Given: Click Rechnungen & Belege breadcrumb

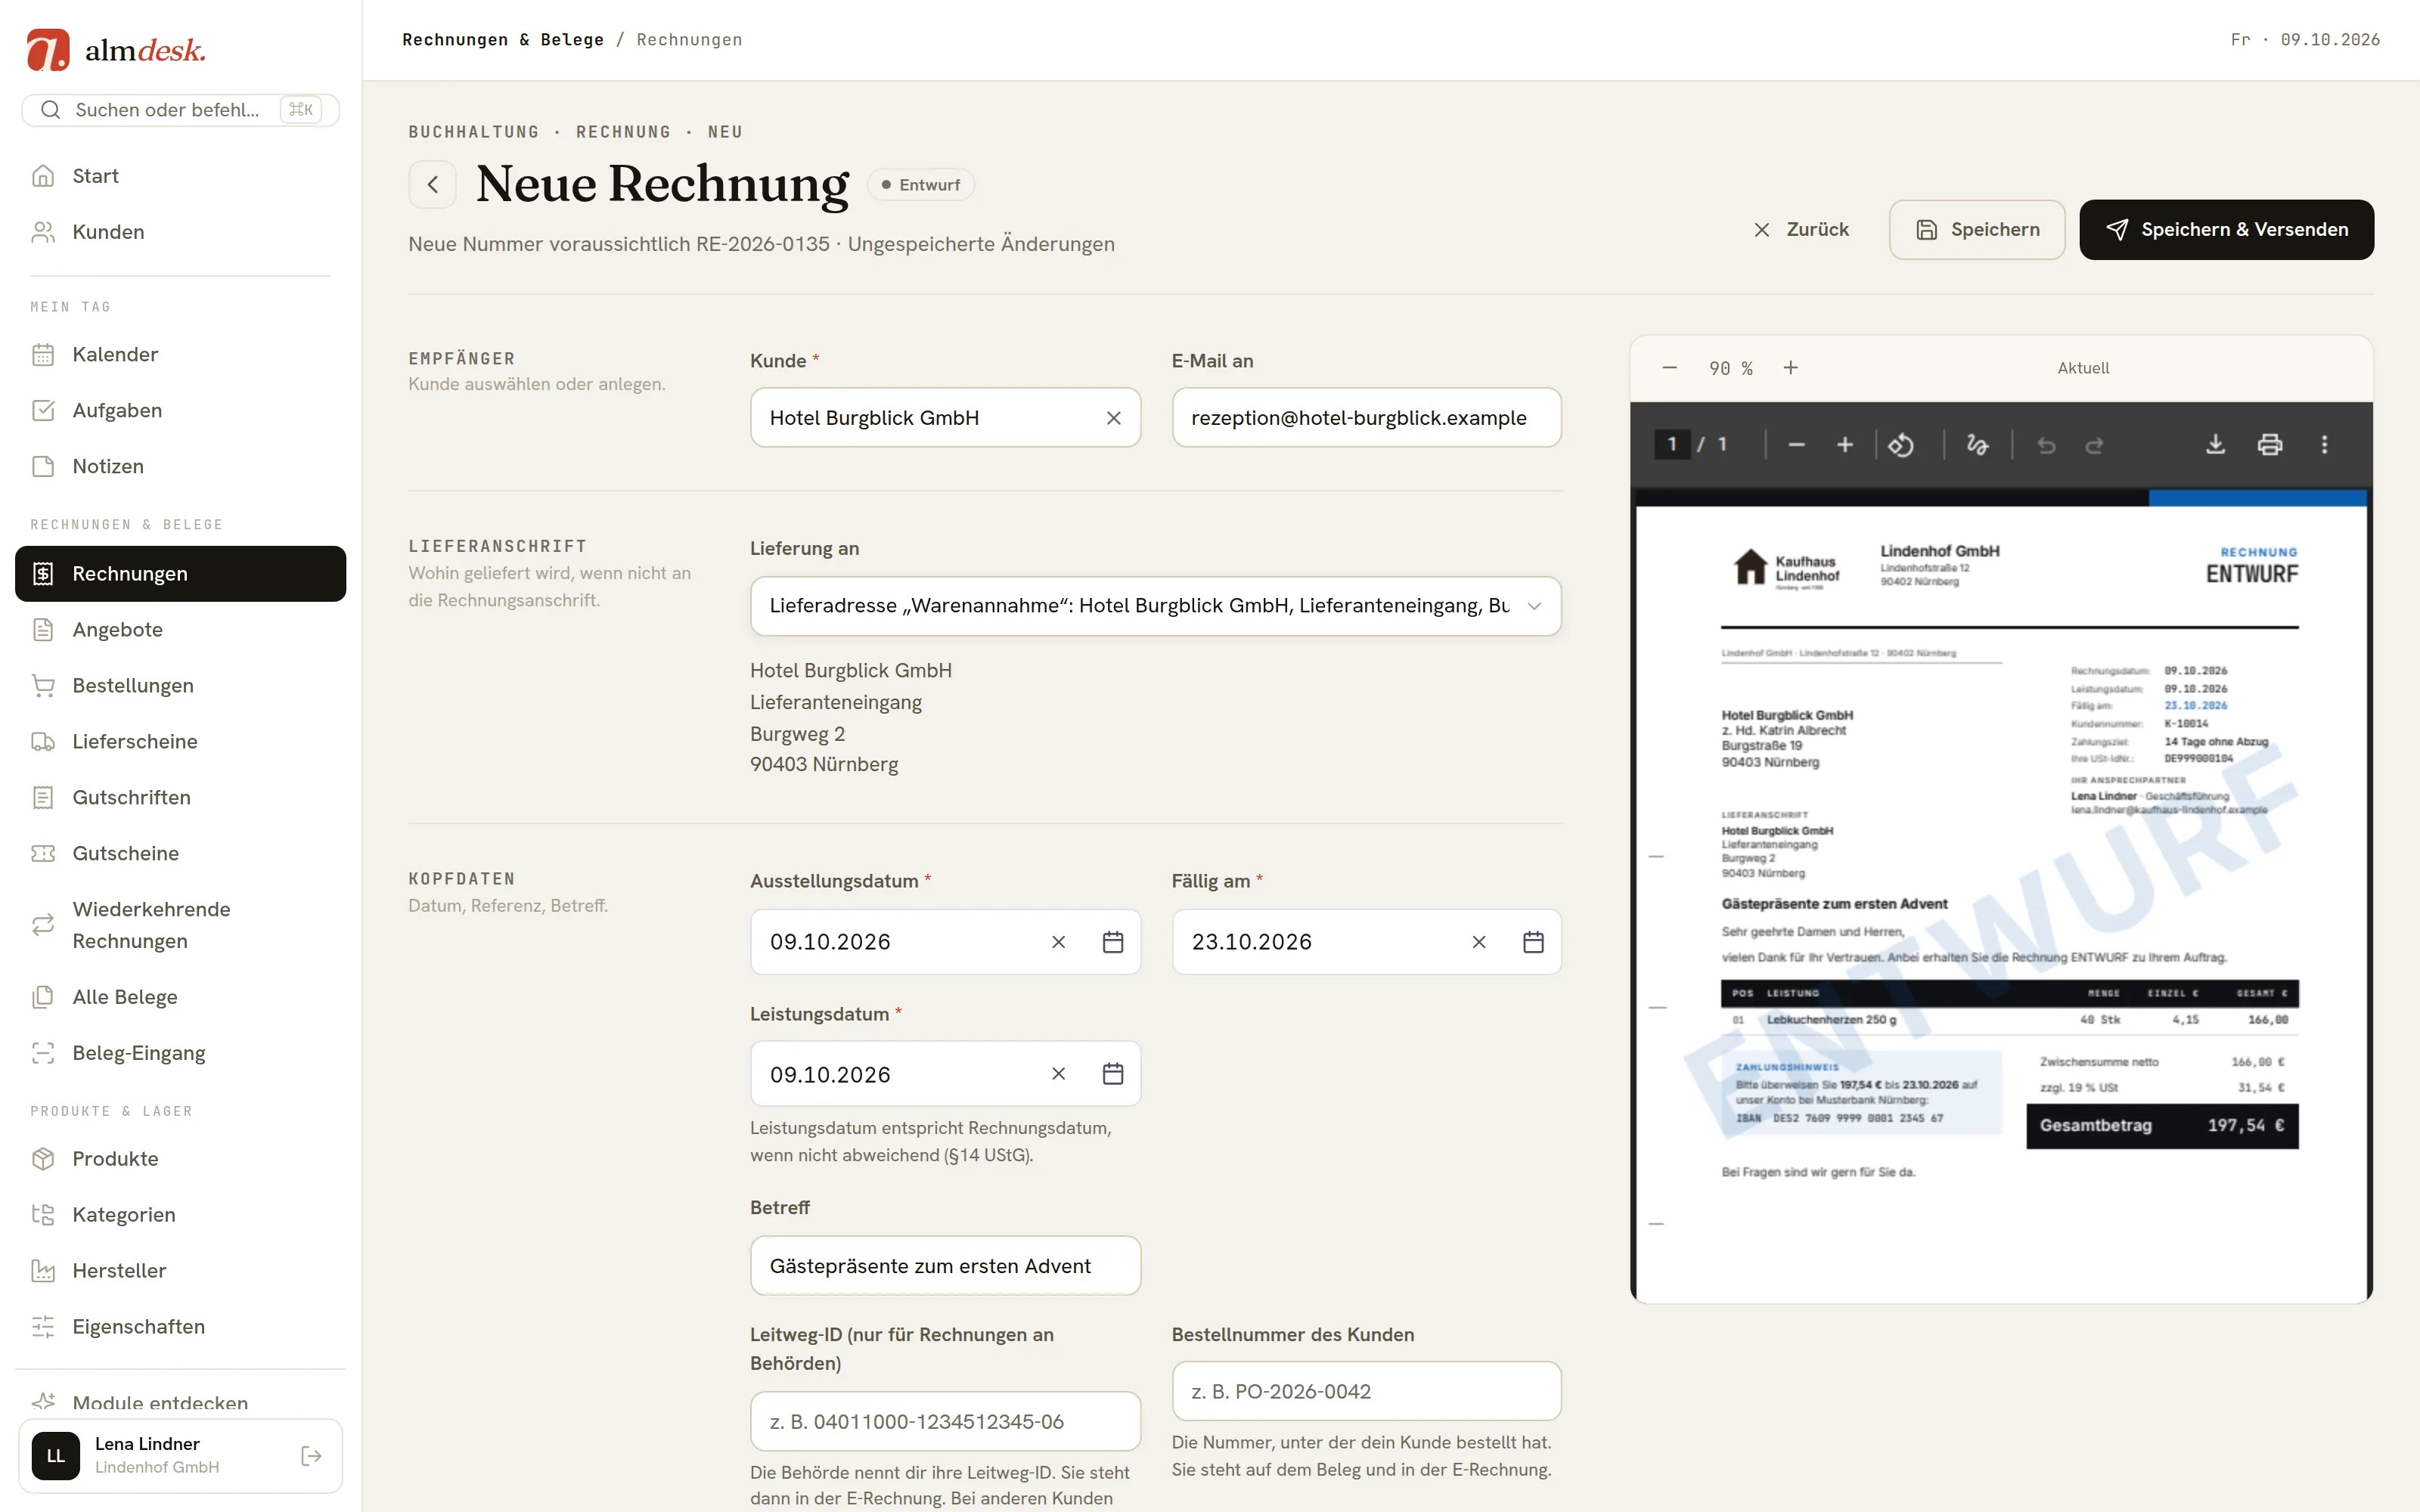Looking at the screenshot, I should pyautogui.click(x=503, y=40).
